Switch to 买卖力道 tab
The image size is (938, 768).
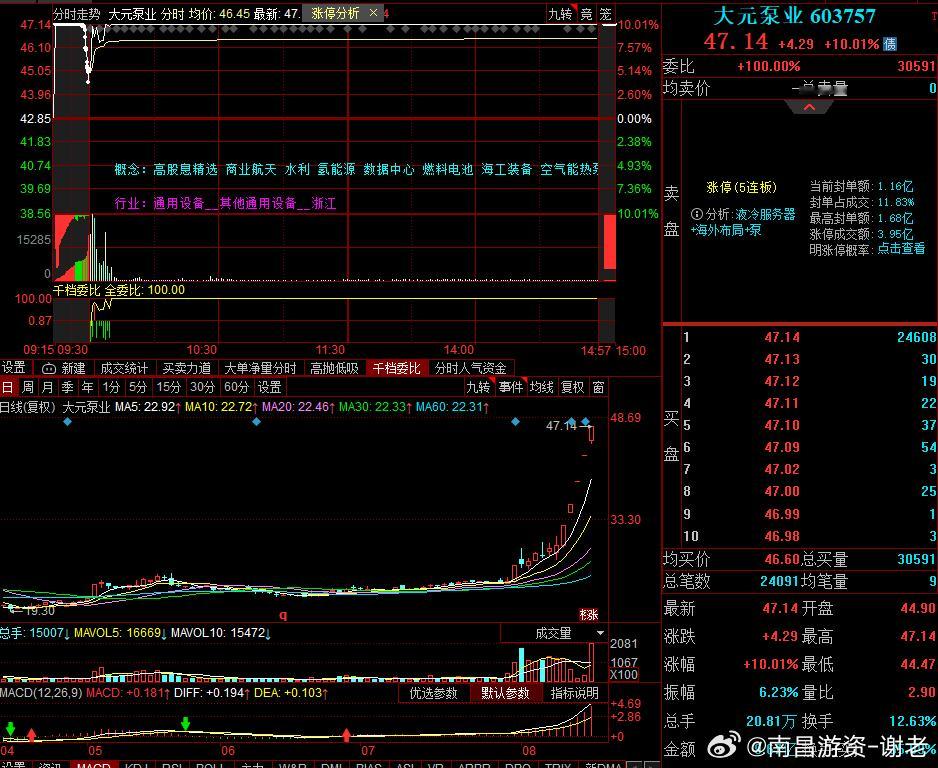point(187,368)
